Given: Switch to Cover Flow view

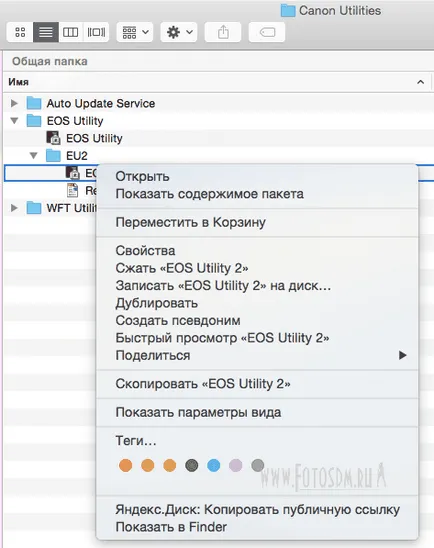Looking at the screenshot, I should 96,32.
